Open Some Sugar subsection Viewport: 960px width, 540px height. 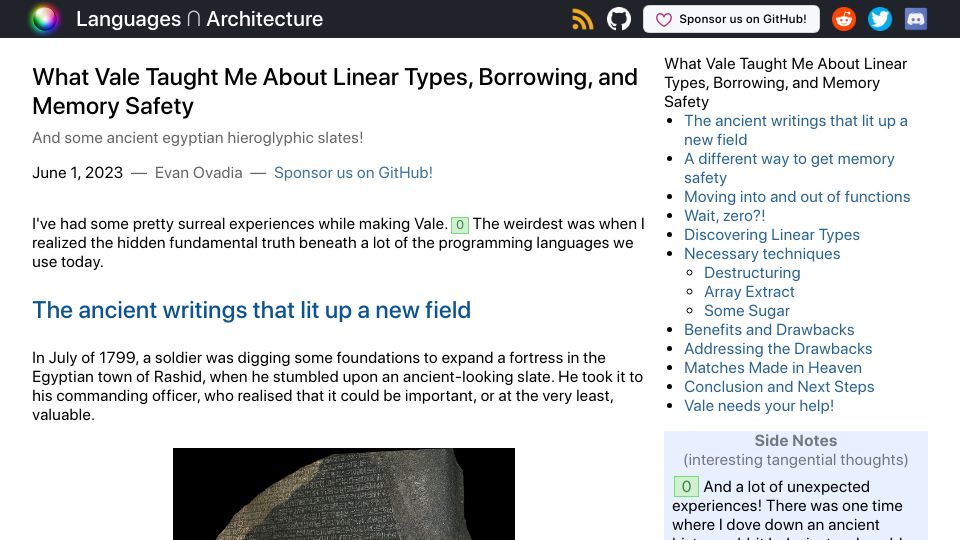(746, 310)
